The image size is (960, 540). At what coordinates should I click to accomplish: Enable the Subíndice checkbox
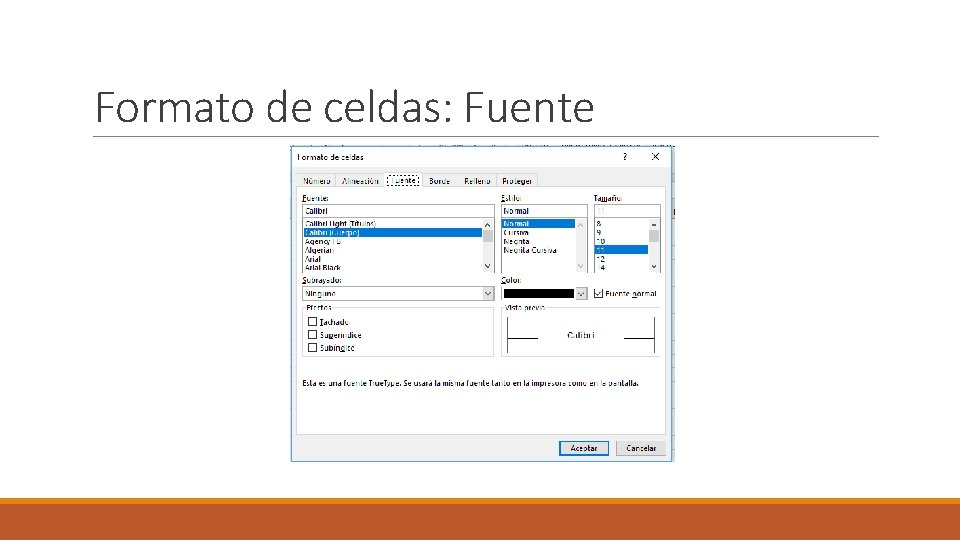click(x=312, y=348)
